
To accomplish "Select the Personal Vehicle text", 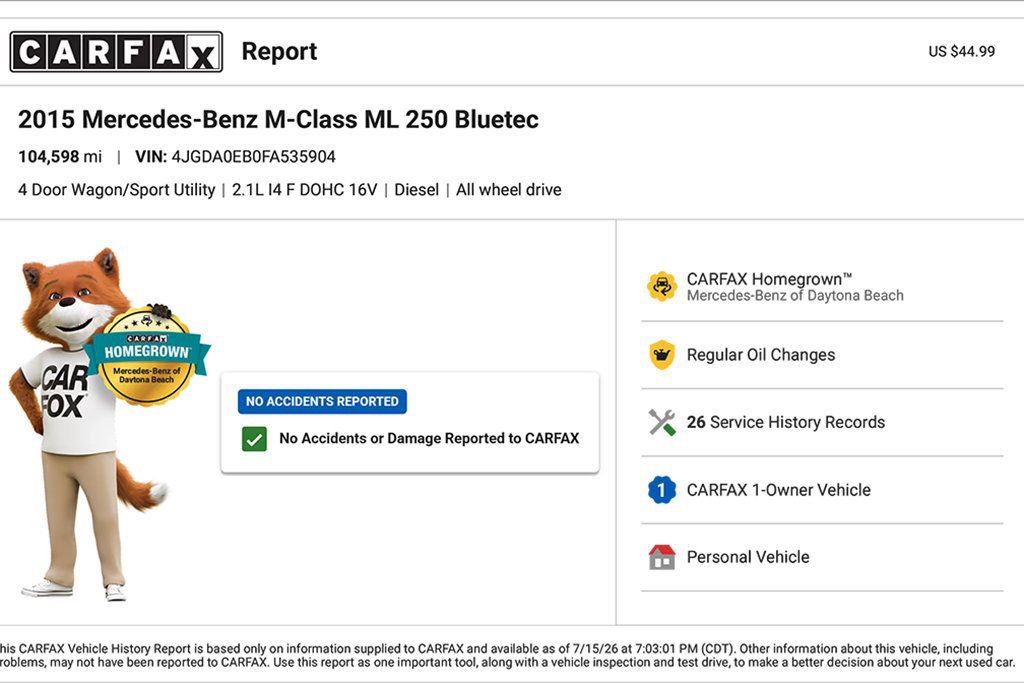I will click(748, 557).
